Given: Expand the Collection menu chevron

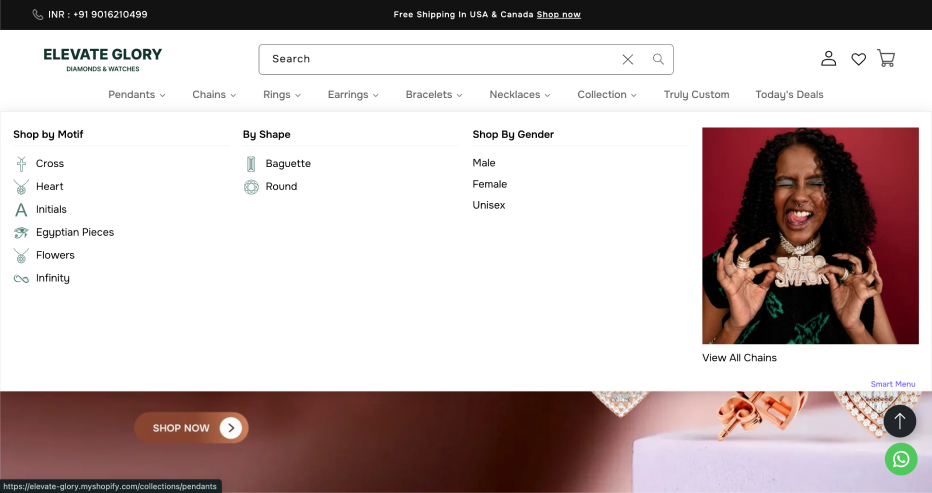Looking at the screenshot, I should pyautogui.click(x=634, y=95).
